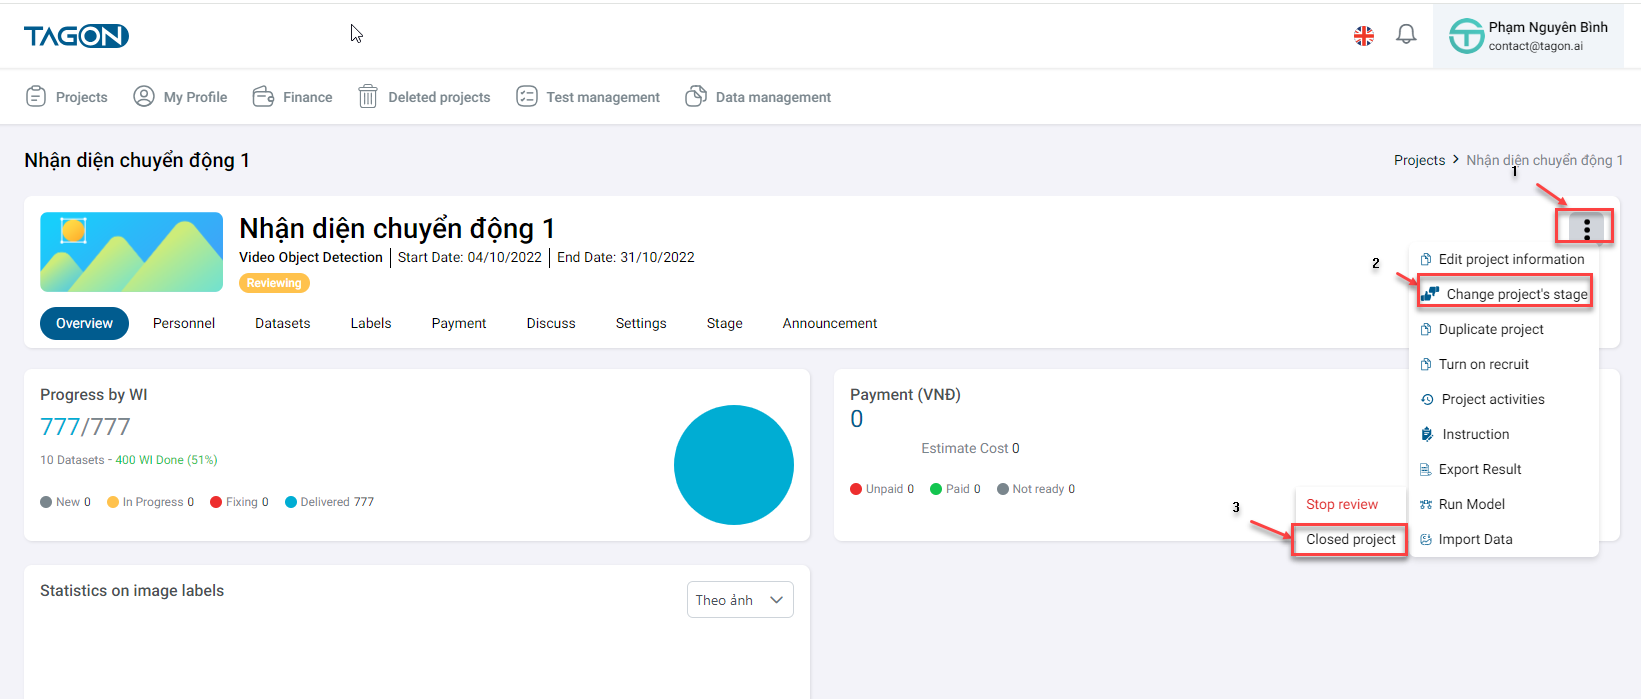The width and height of the screenshot is (1641, 699).
Task: Open the notifications bell
Action: pyautogui.click(x=1406, y=35)
